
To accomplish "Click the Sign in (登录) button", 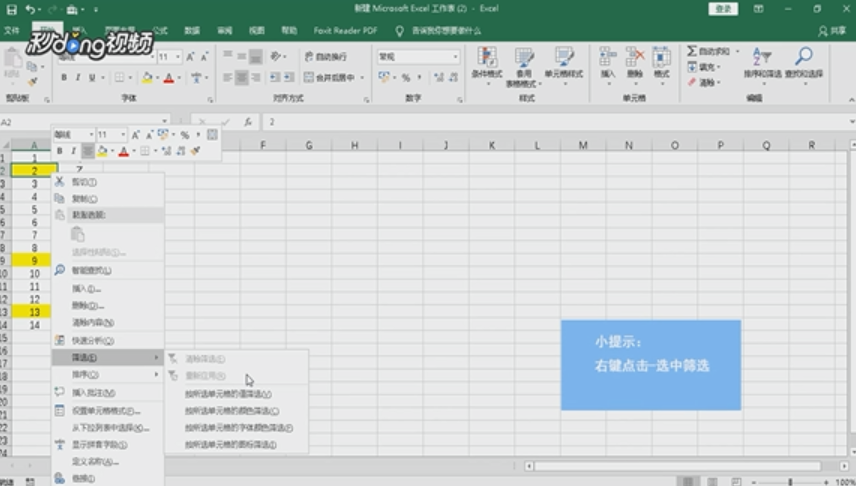I will 723,9.
